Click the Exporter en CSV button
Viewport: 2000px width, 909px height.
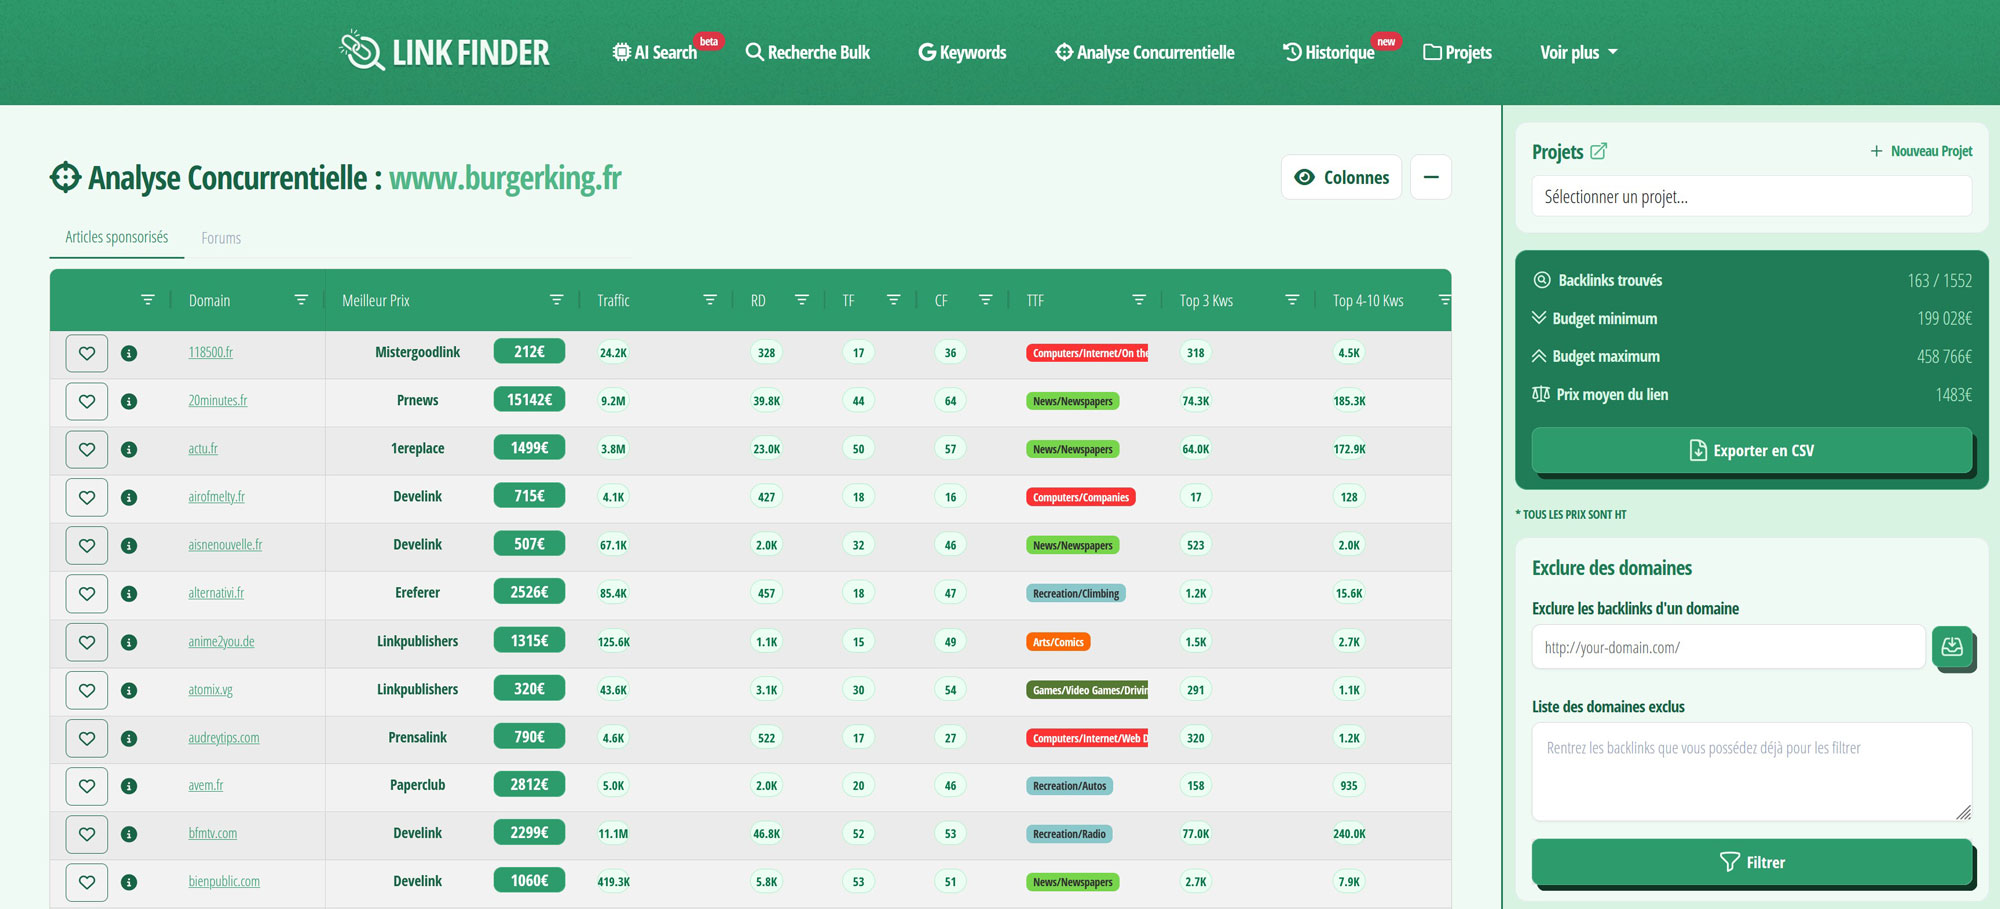[x=1751, y=451]
